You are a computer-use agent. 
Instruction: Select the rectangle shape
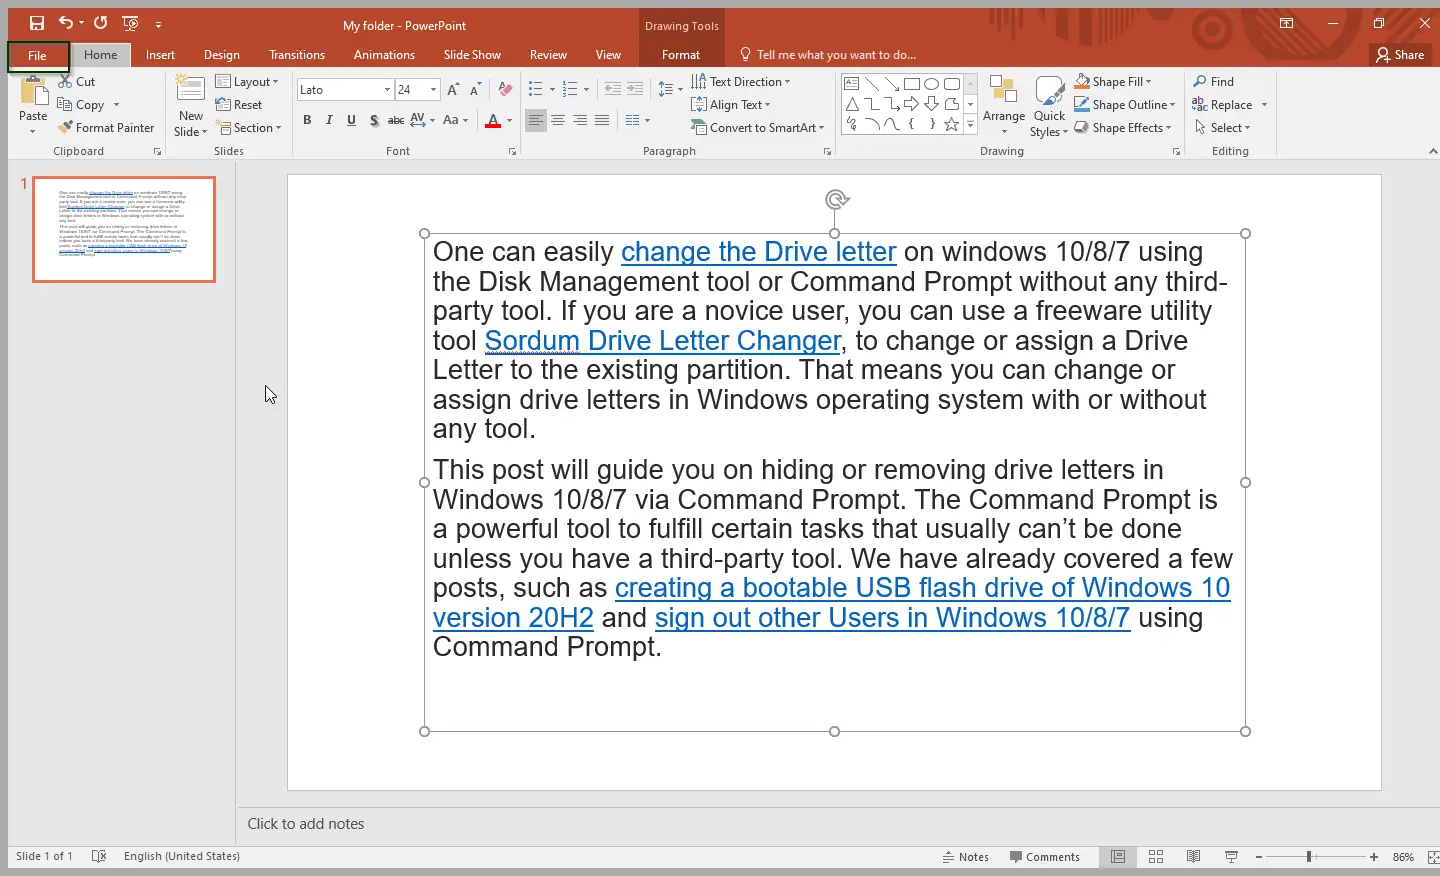tap(912, 84)
